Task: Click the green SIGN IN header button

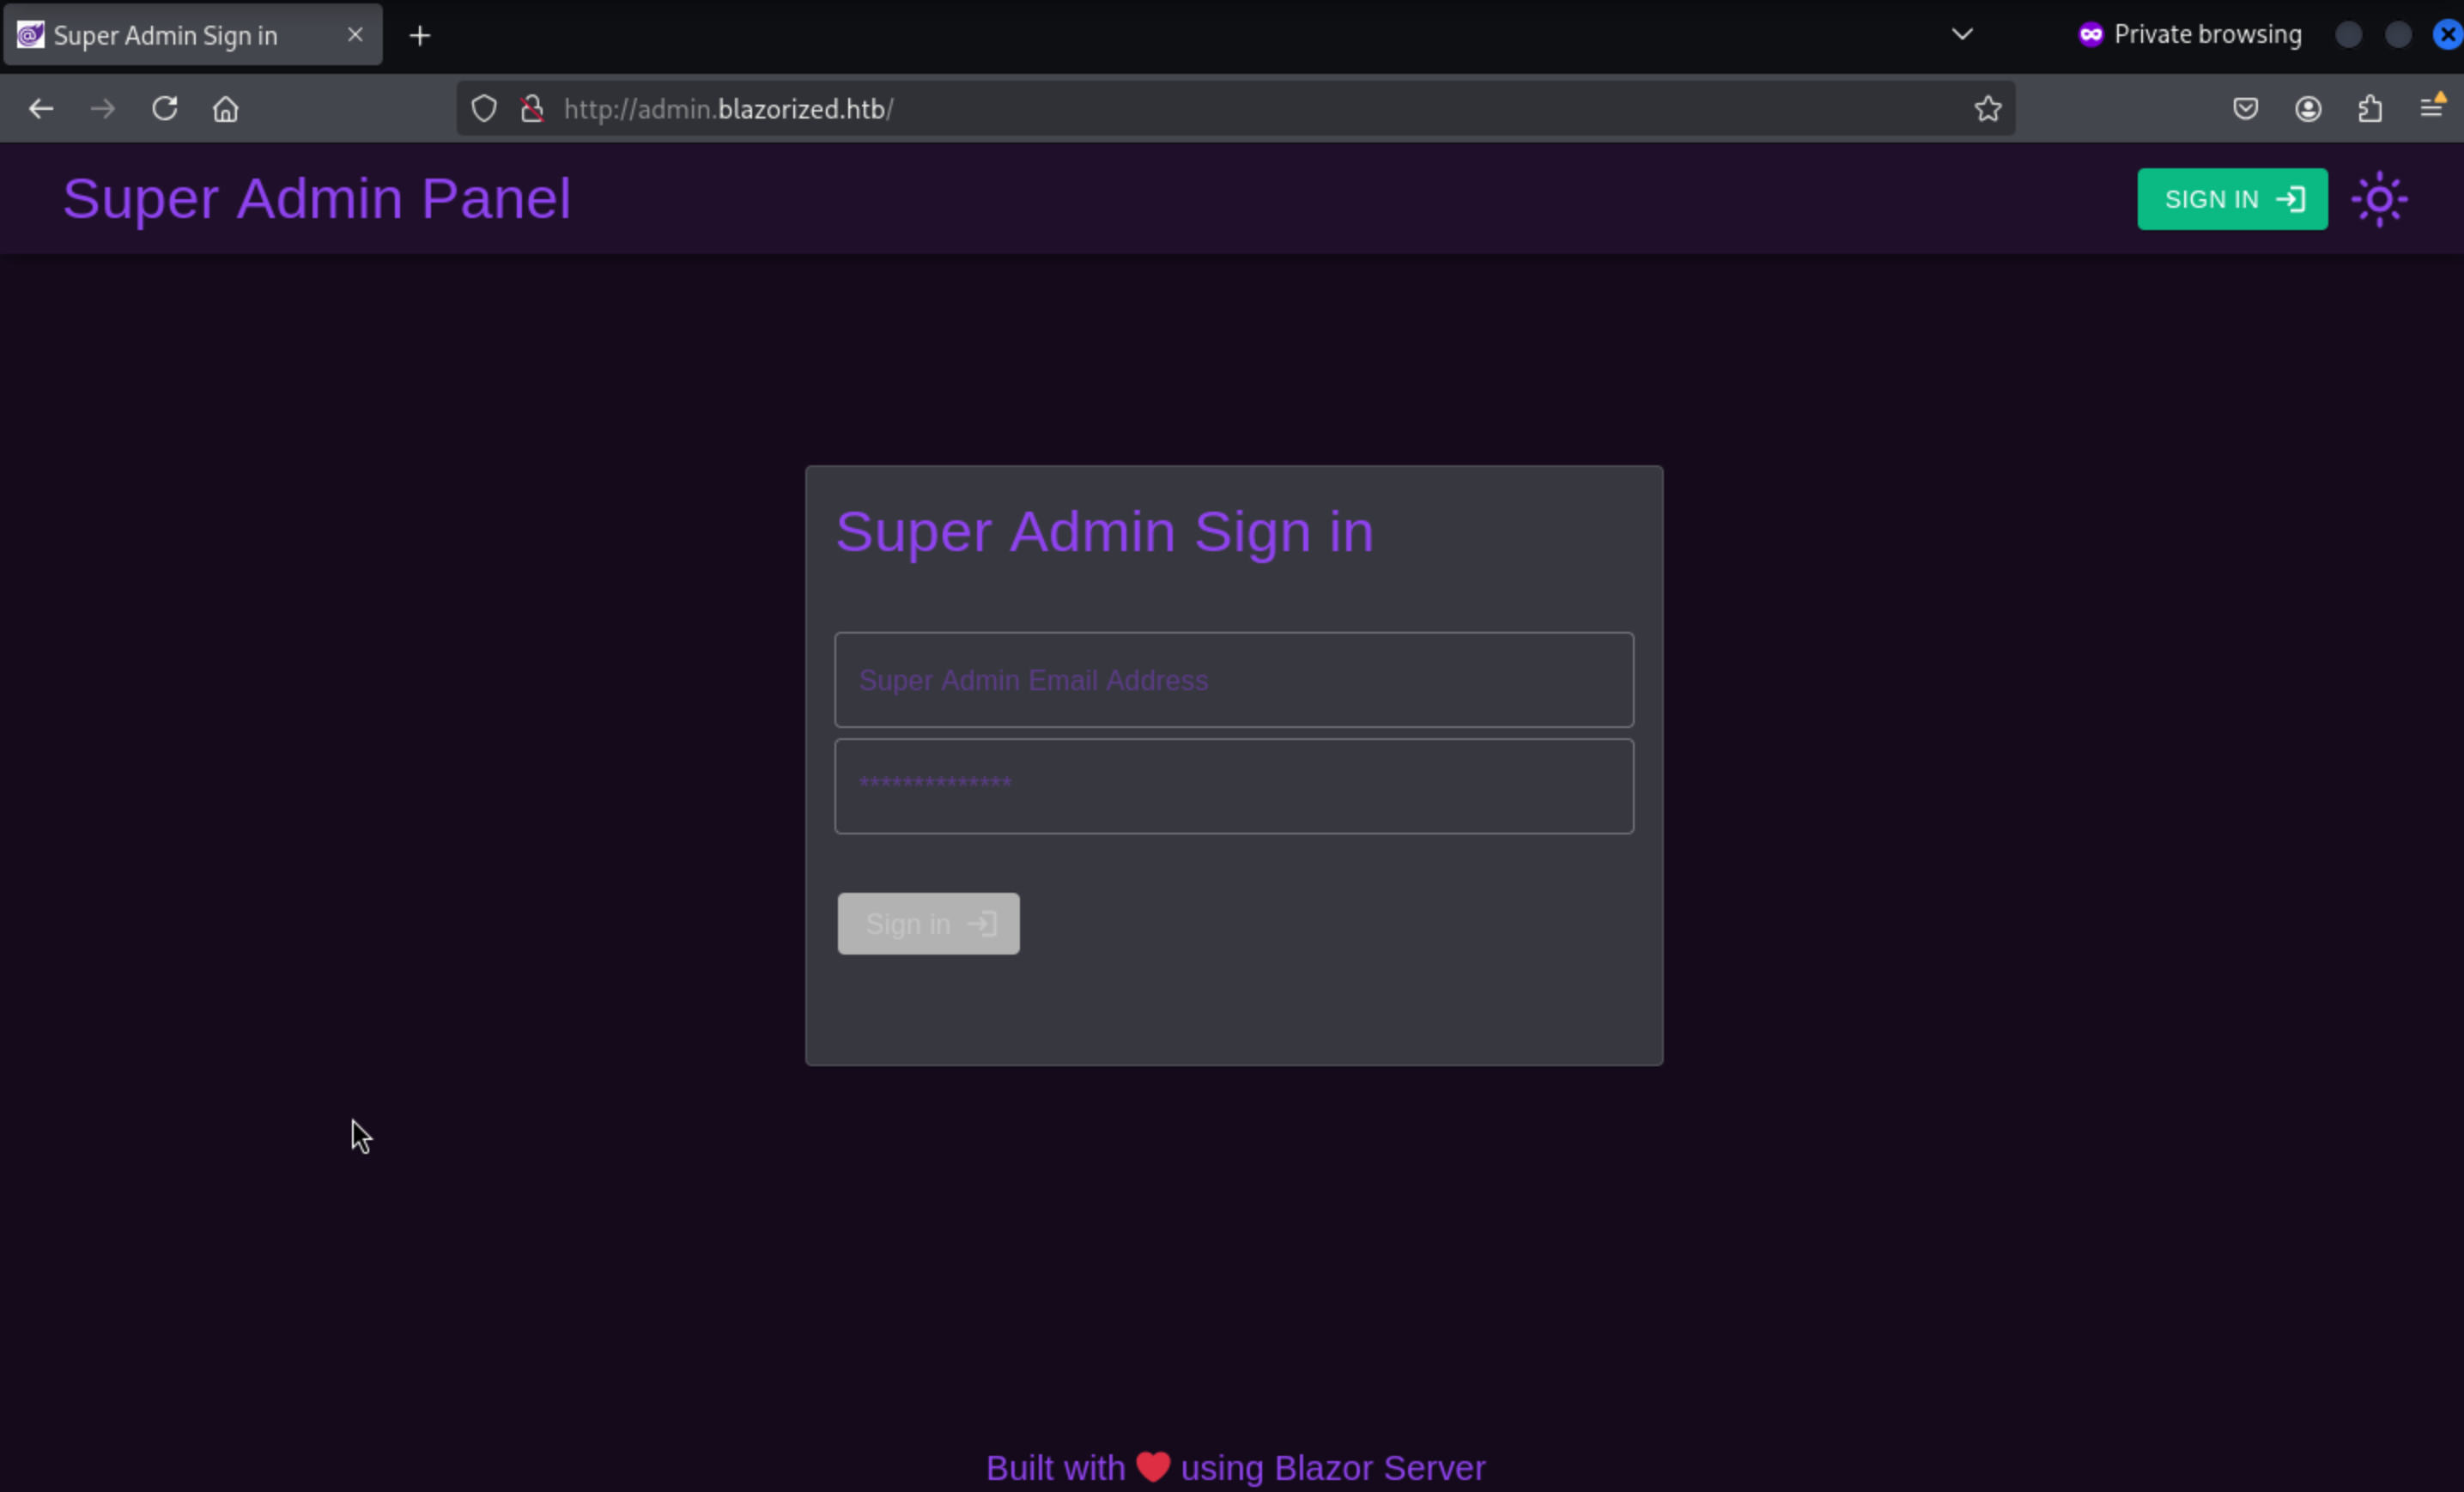Action: click(x=2232, y=200)
